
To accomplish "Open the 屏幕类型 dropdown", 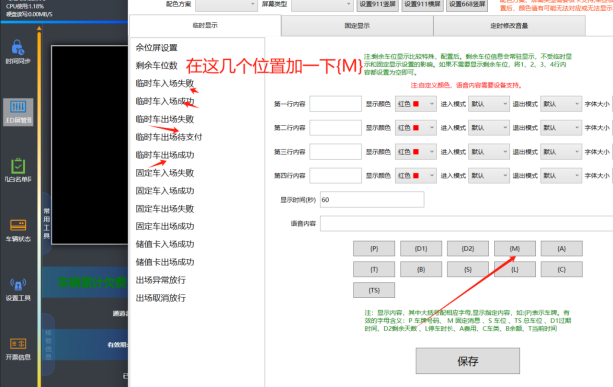I will [x=322, y=4].
